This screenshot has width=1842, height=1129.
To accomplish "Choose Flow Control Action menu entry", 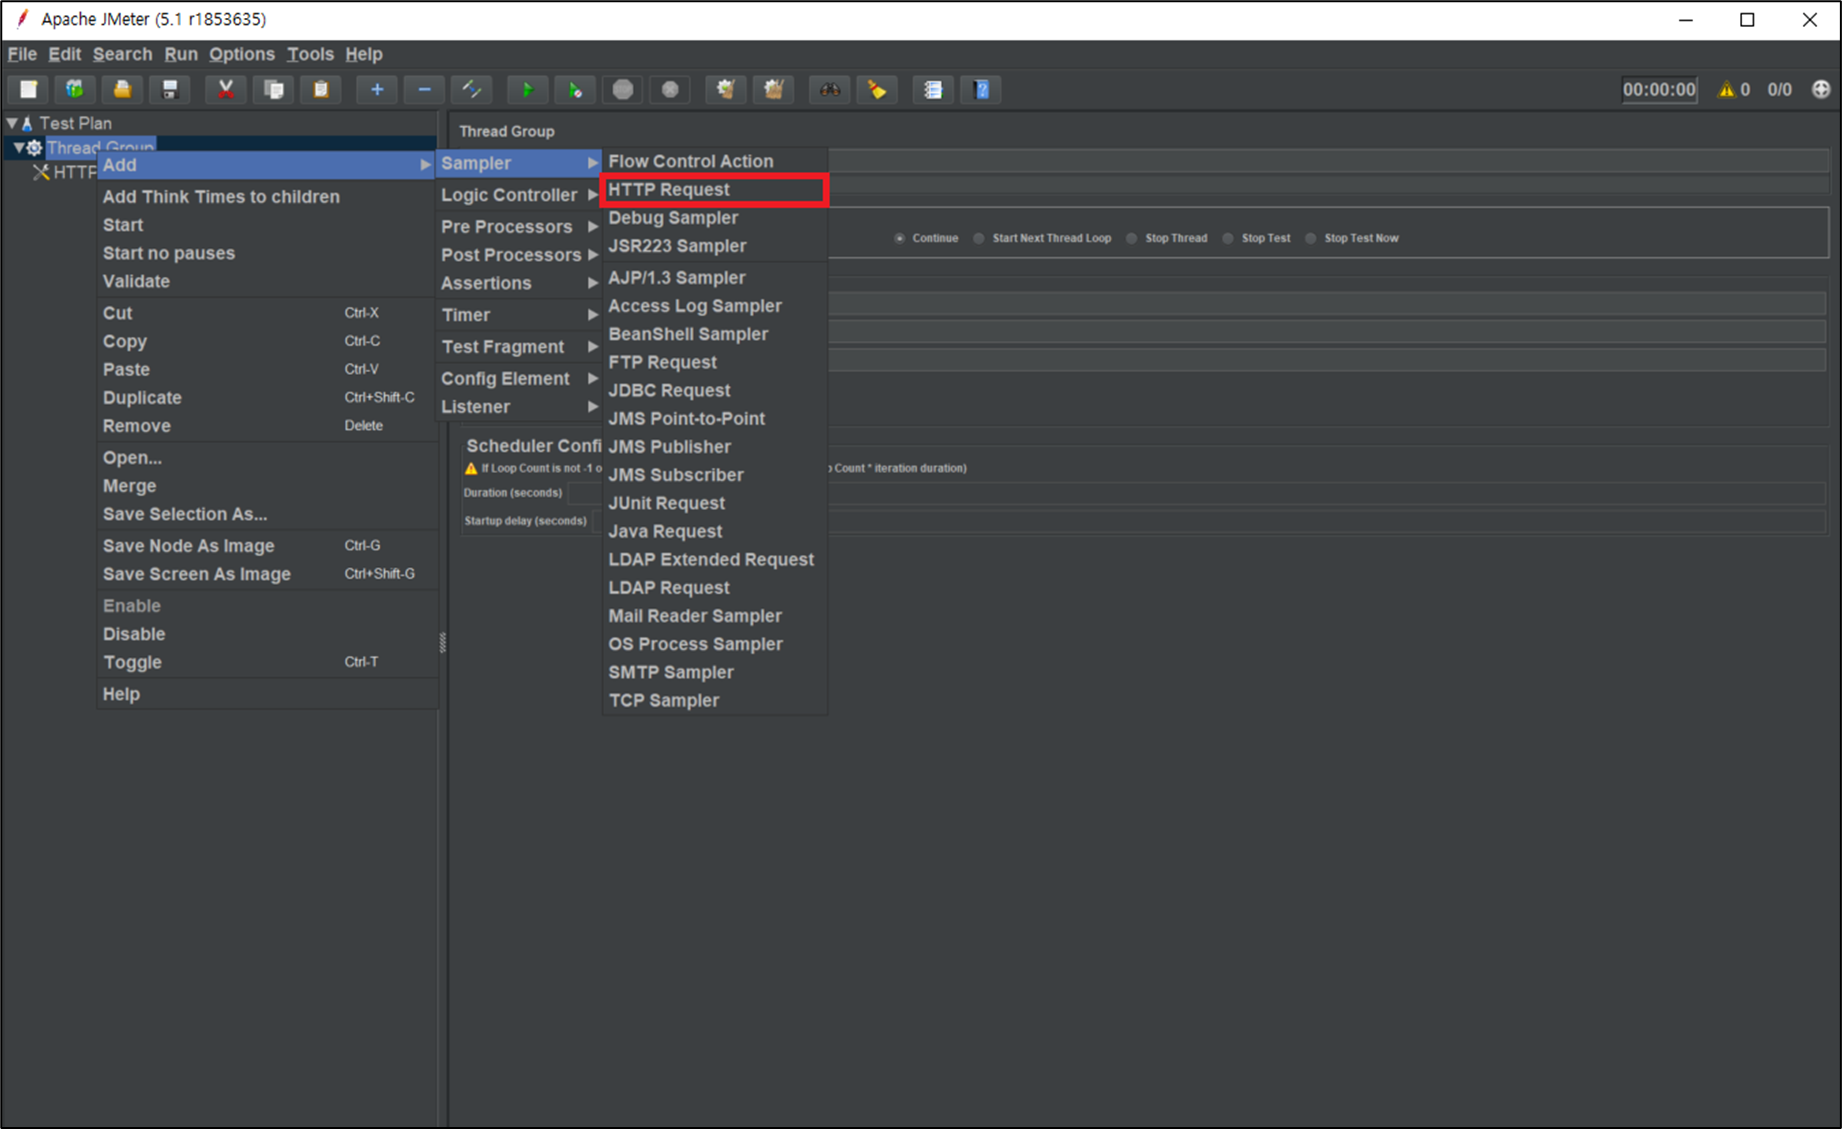I will pyautogui.click(x=715, y=161).
